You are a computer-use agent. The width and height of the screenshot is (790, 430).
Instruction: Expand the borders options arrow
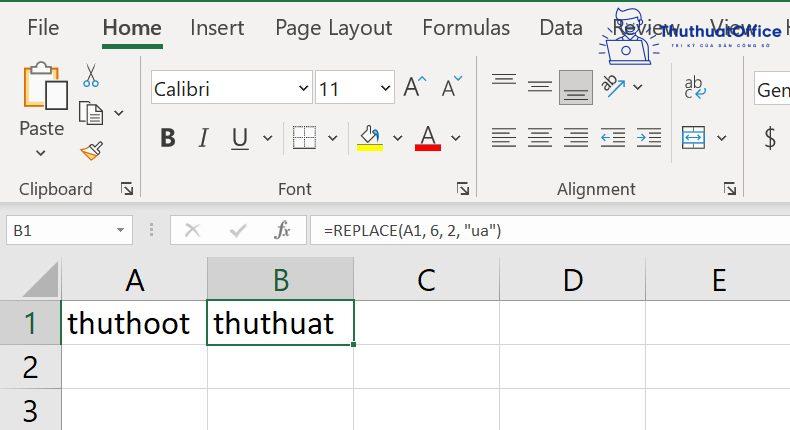coord(333,138)
